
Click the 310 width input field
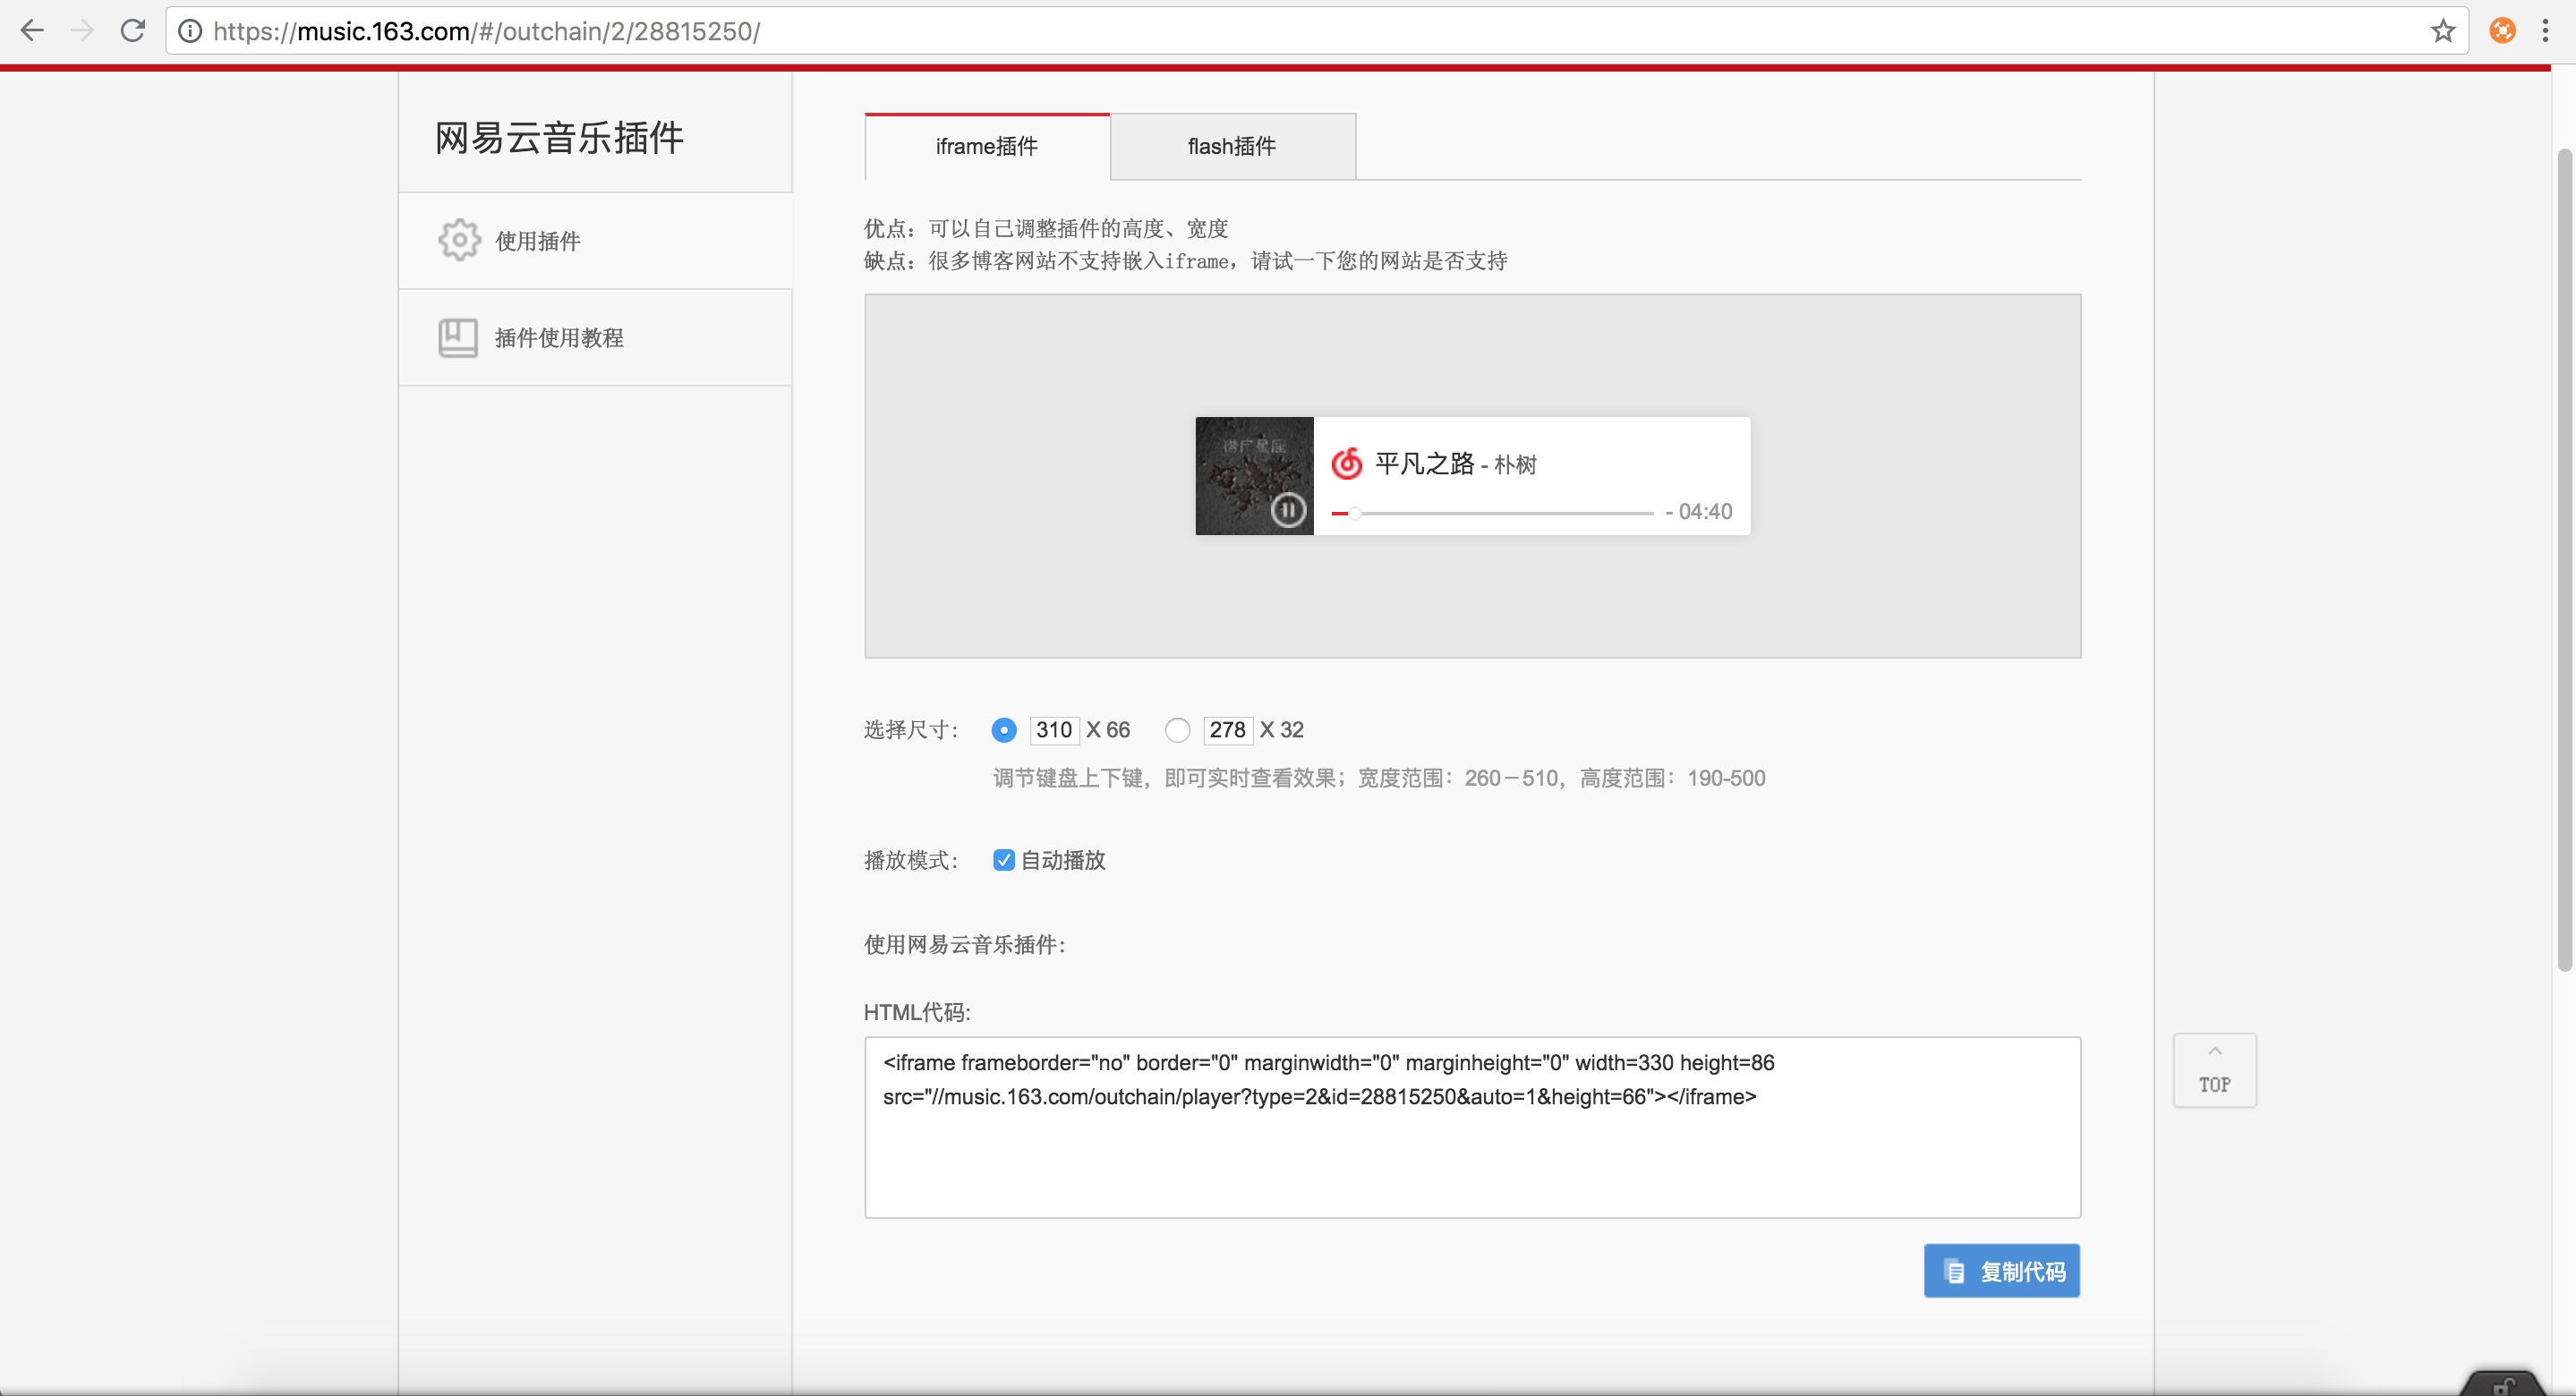coord(1054,730)
